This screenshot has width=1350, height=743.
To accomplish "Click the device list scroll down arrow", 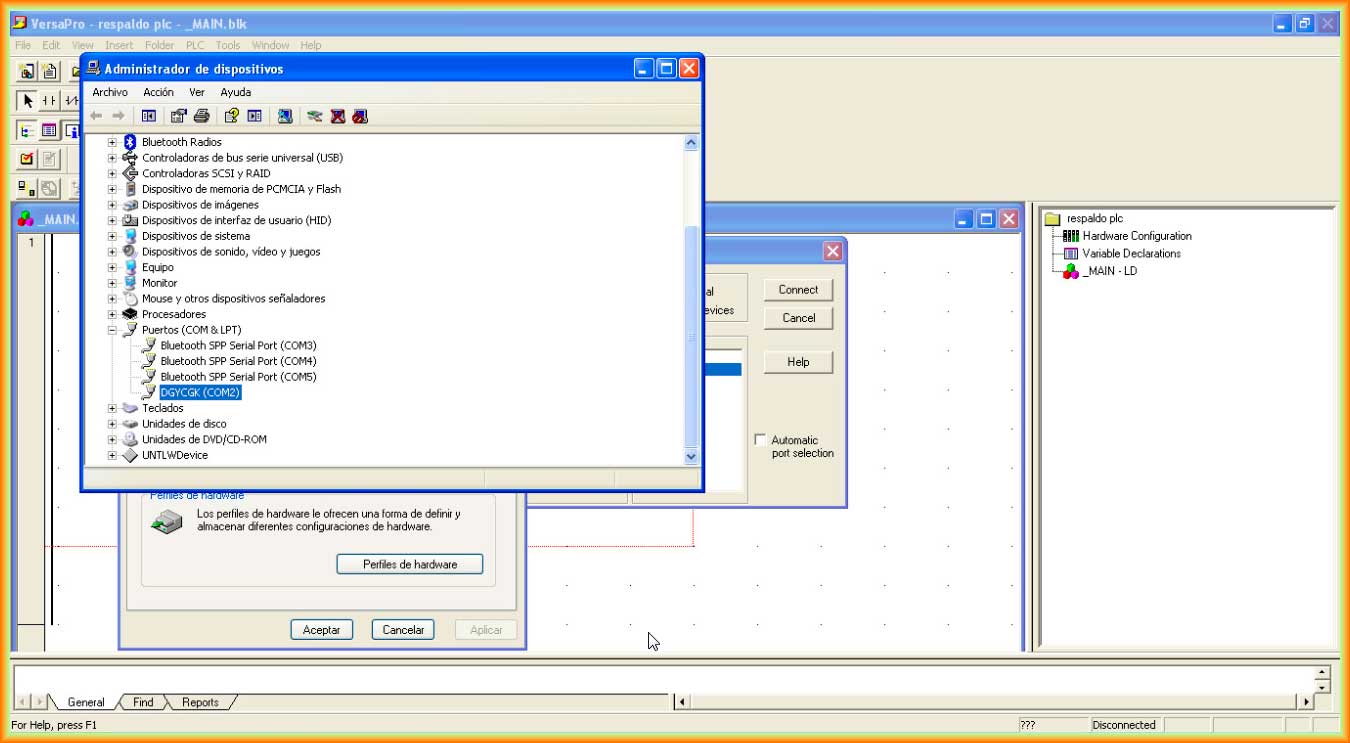I will pos(690,456).
